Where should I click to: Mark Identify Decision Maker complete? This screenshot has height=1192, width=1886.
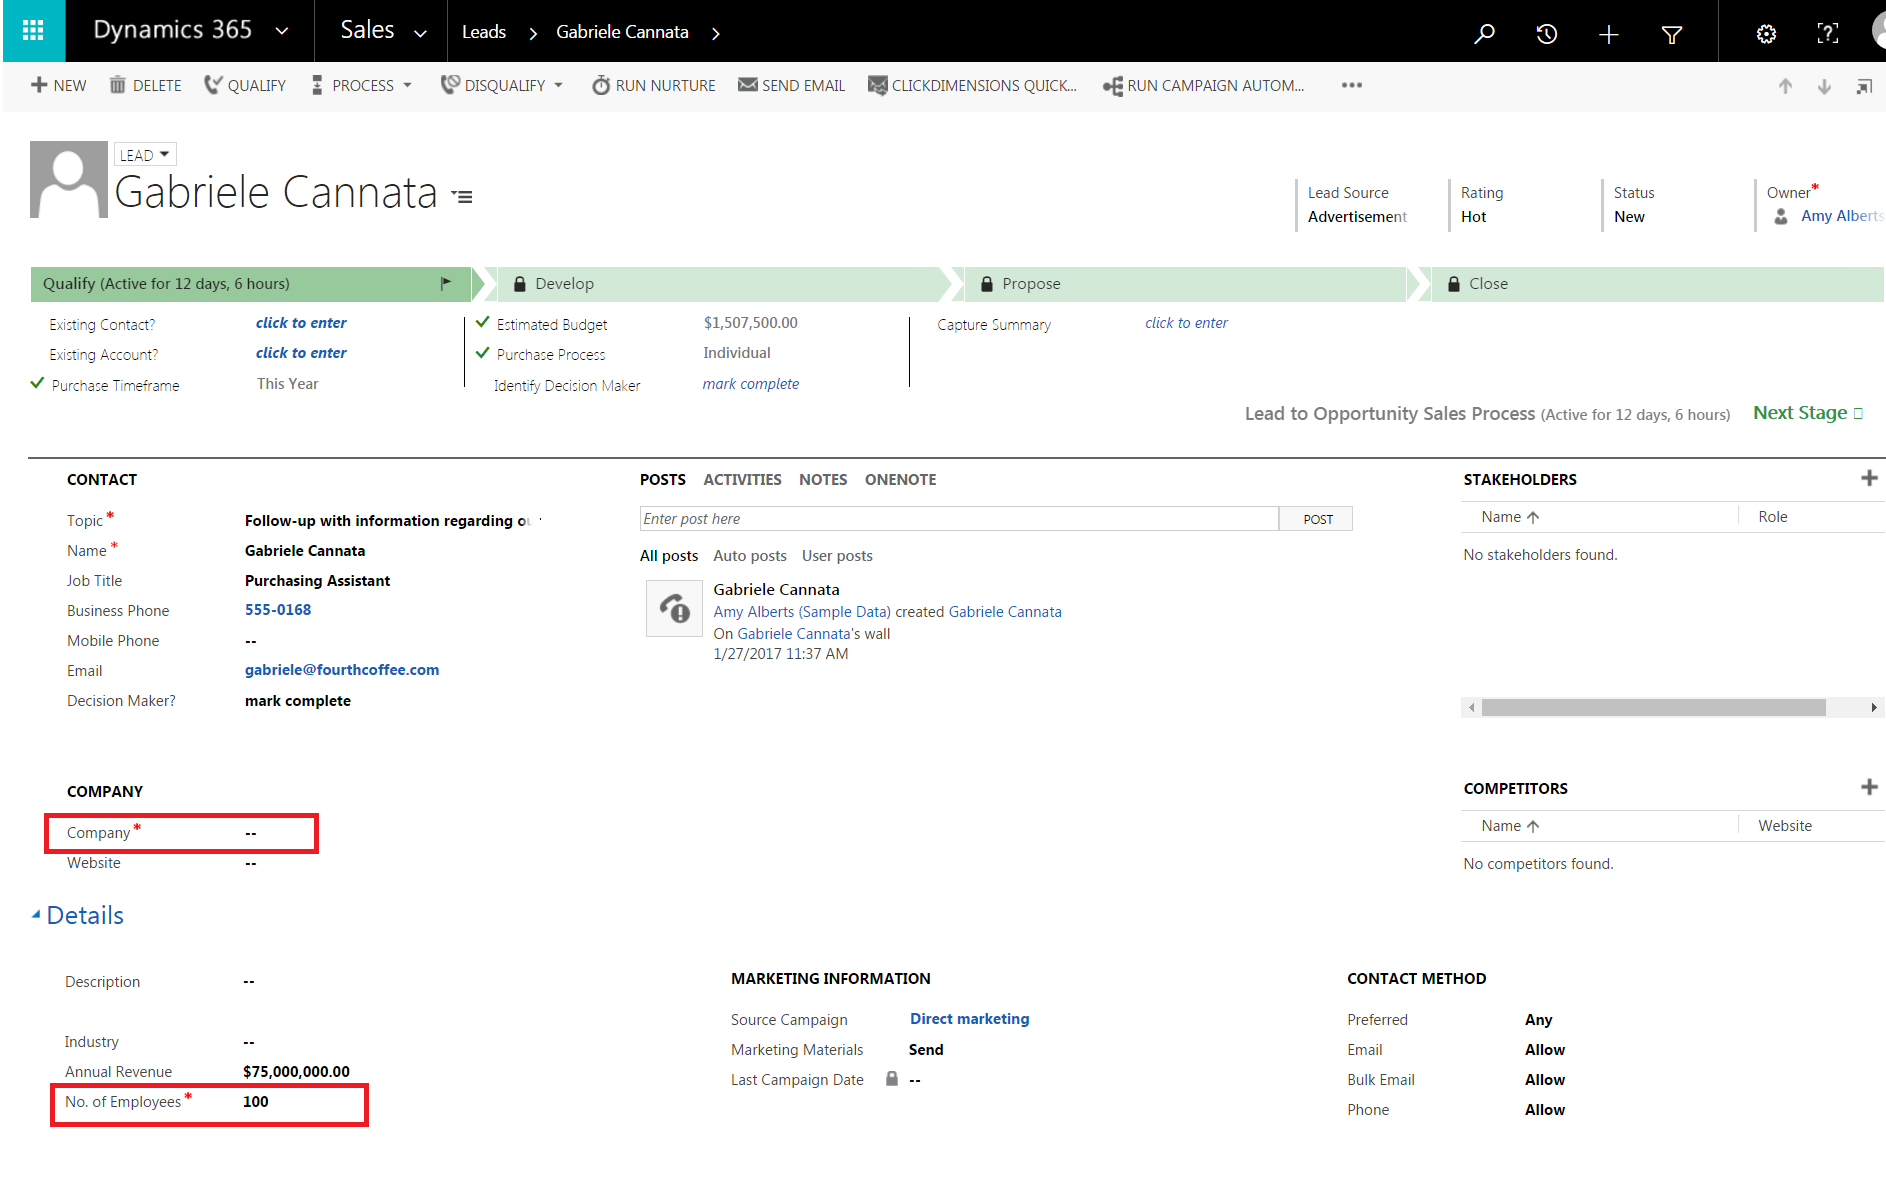tap(750, 384)
